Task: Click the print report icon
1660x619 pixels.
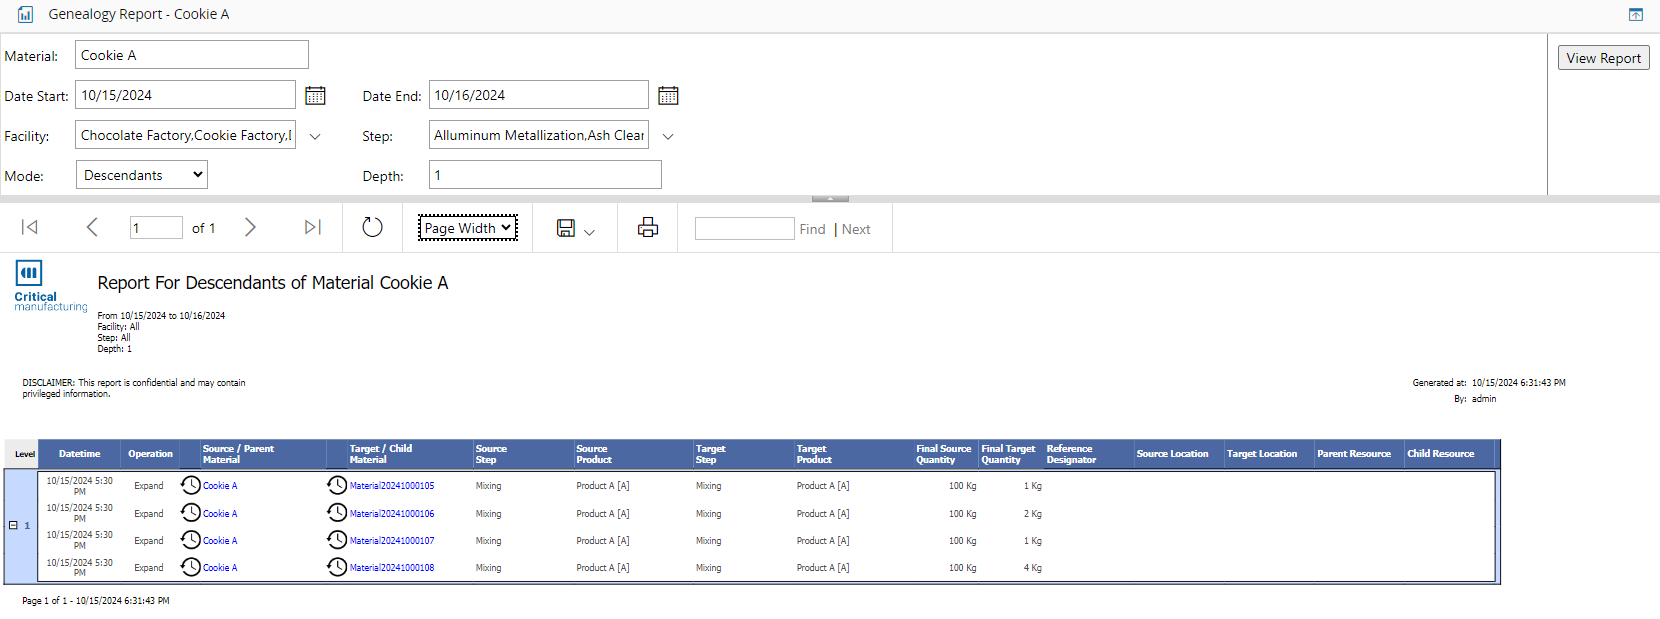Action: point(648,228)
